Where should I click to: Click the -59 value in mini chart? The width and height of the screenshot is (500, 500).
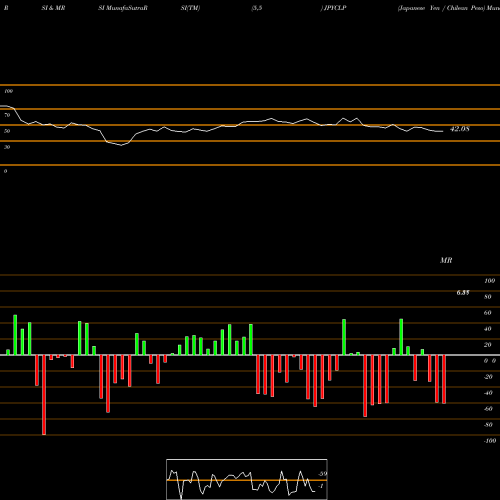pos(322,474)
